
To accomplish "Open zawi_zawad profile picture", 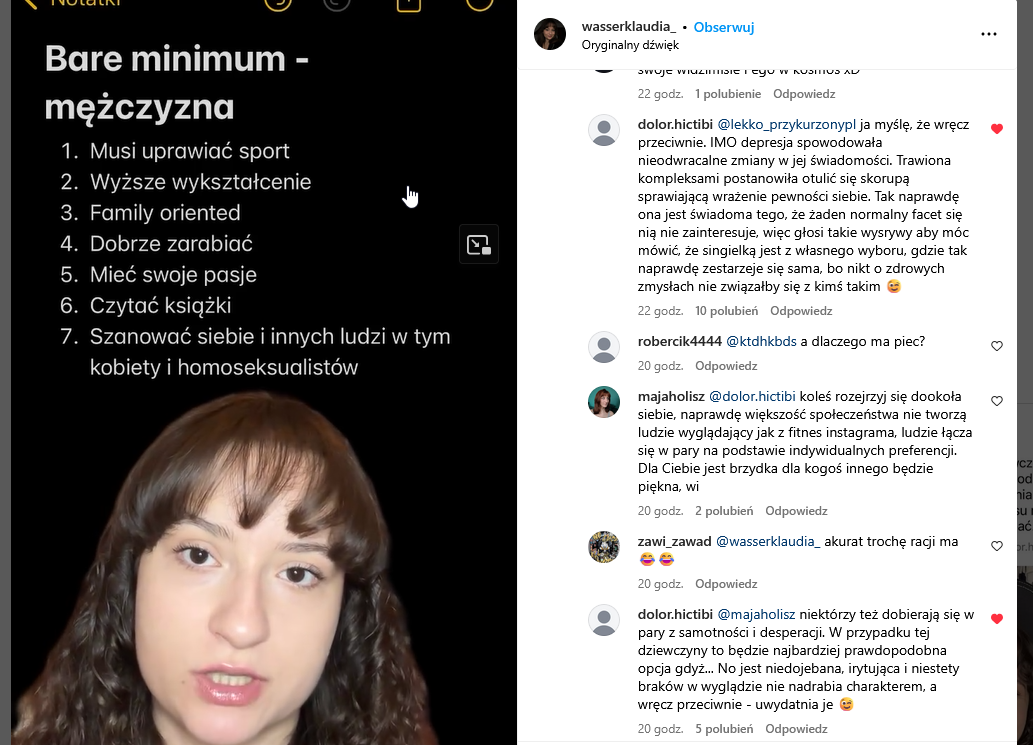I will click(603, 547).
